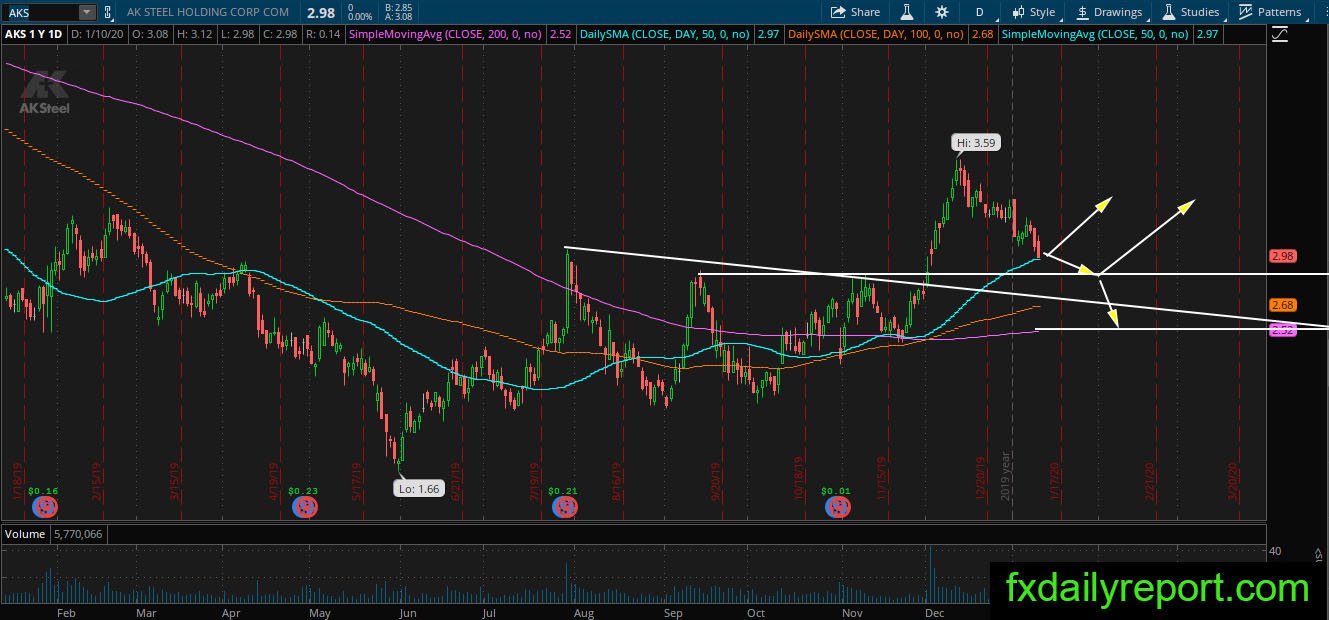The height and width of the screenshot is (620, 1329).
Task: Click the small icon beside symbol dropdown
Action: [x=107, y=12]
